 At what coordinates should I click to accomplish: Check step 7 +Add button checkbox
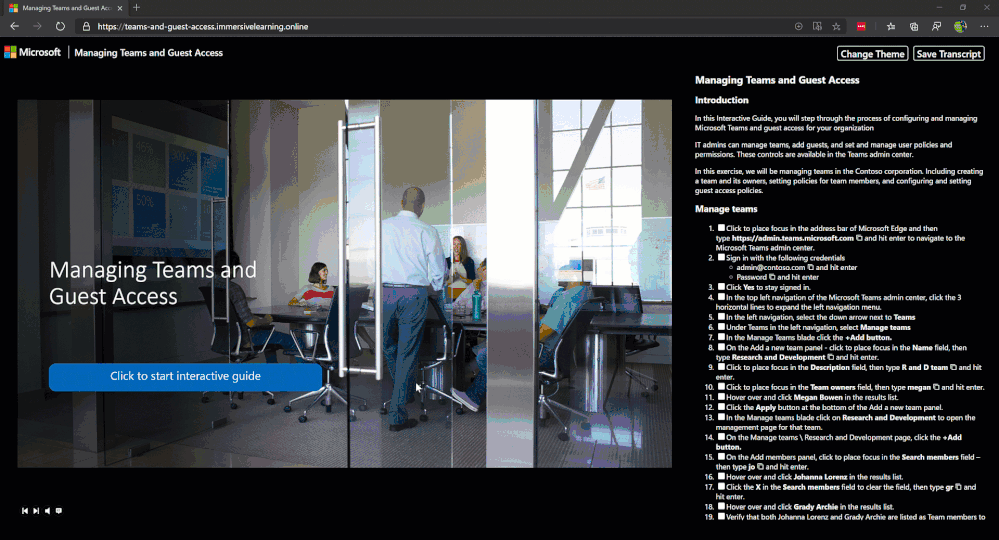click(721, 337)
